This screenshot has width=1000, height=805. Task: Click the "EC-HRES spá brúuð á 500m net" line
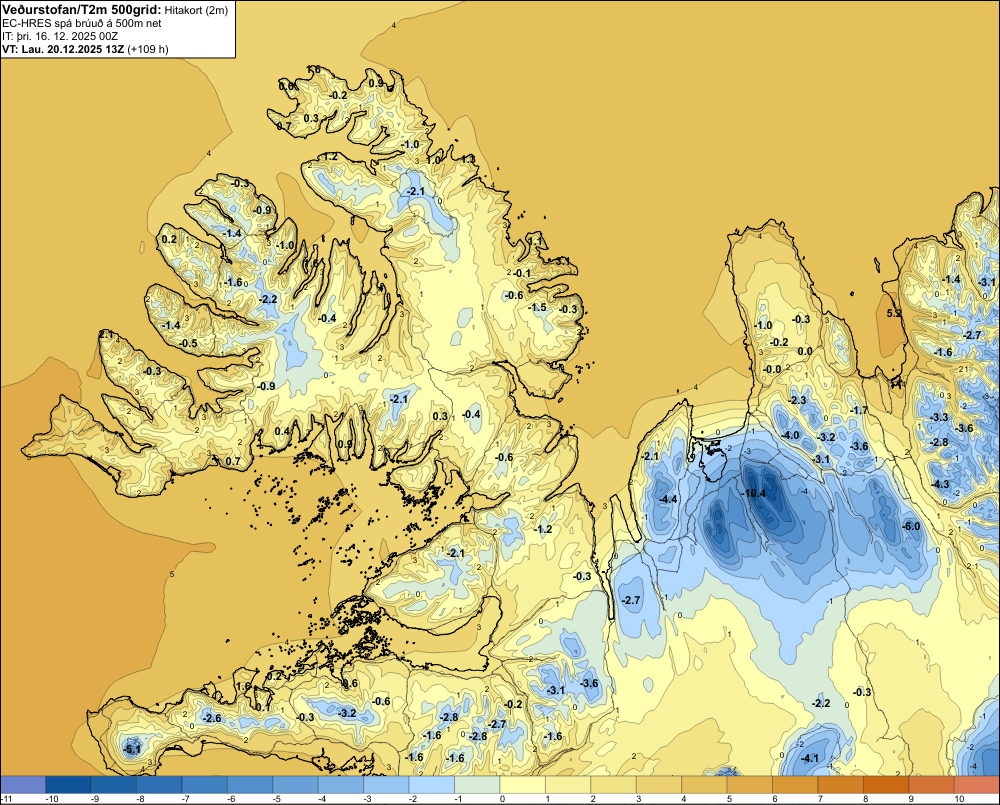click(82, 24)
